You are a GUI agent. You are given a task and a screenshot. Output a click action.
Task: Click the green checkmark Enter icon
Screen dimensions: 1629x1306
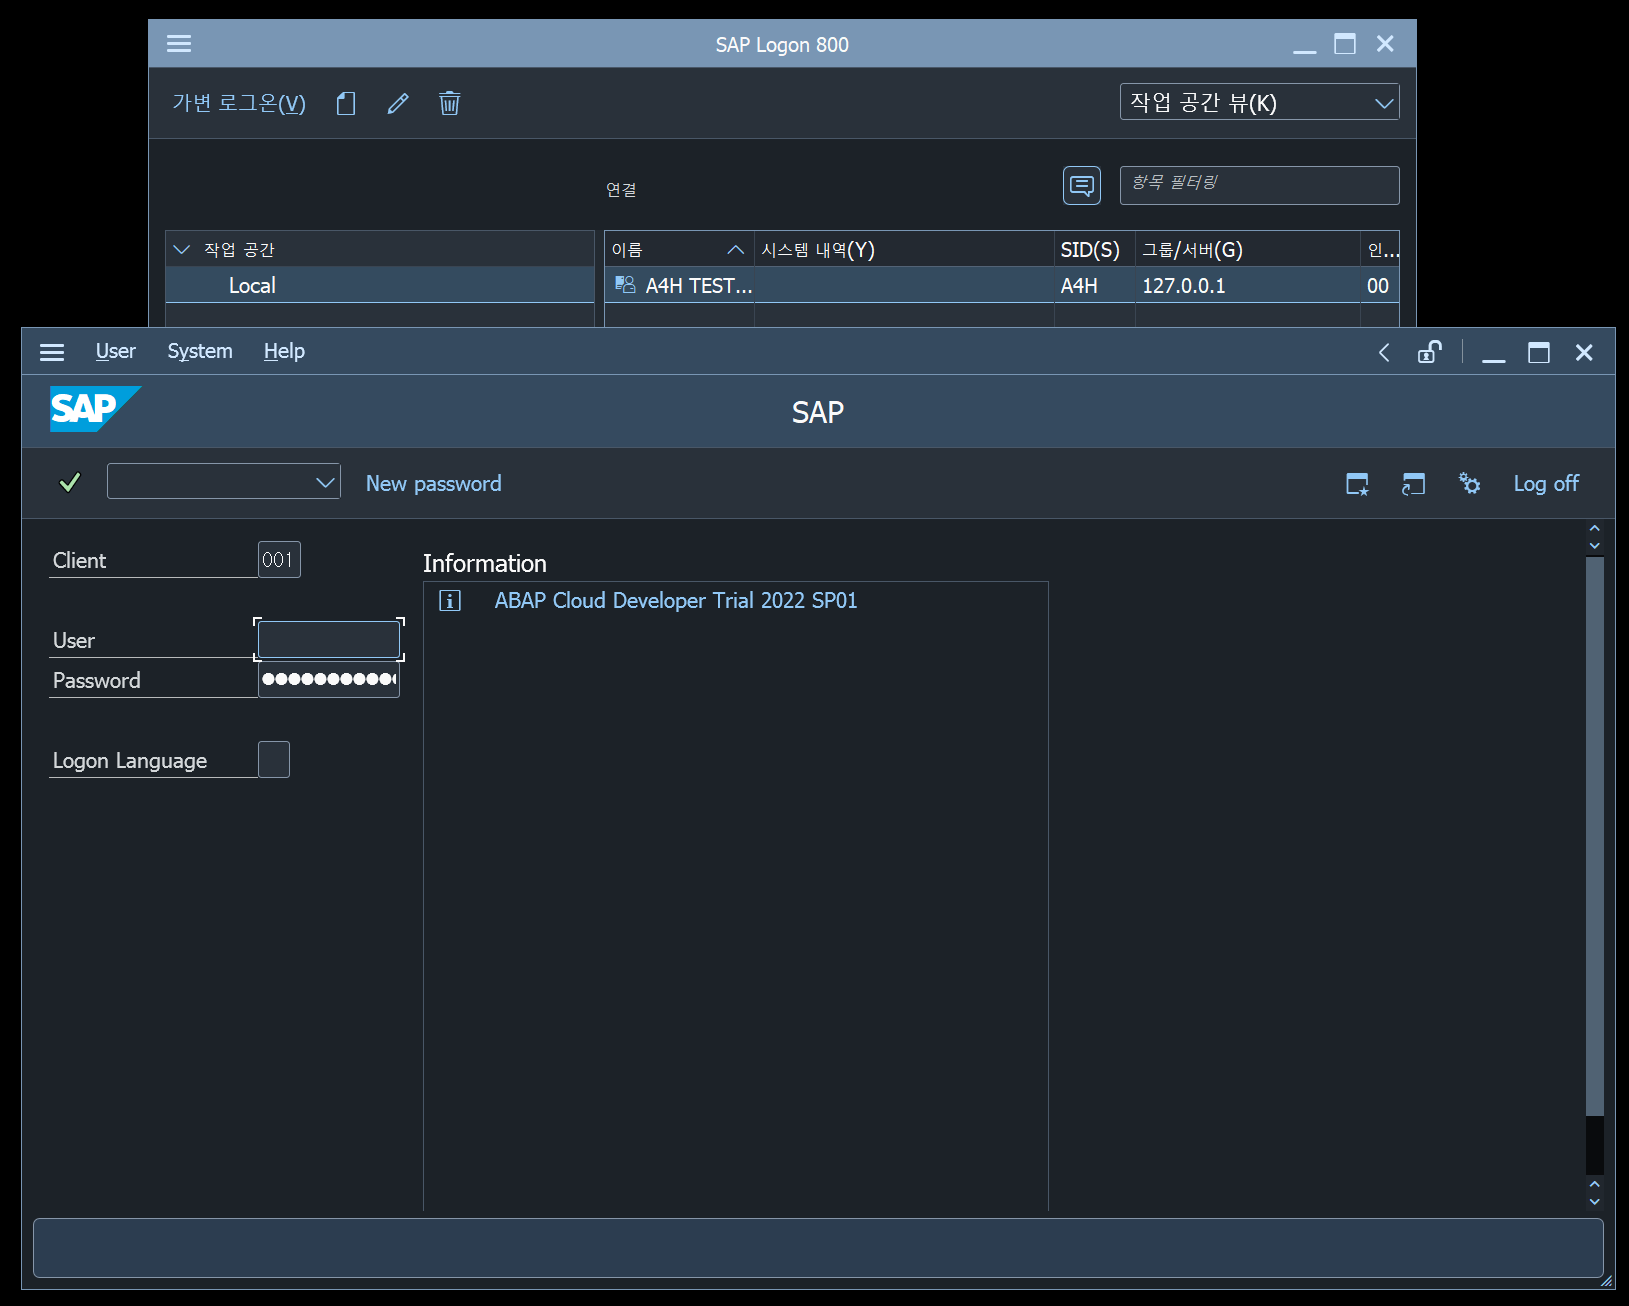pos(70,483)
